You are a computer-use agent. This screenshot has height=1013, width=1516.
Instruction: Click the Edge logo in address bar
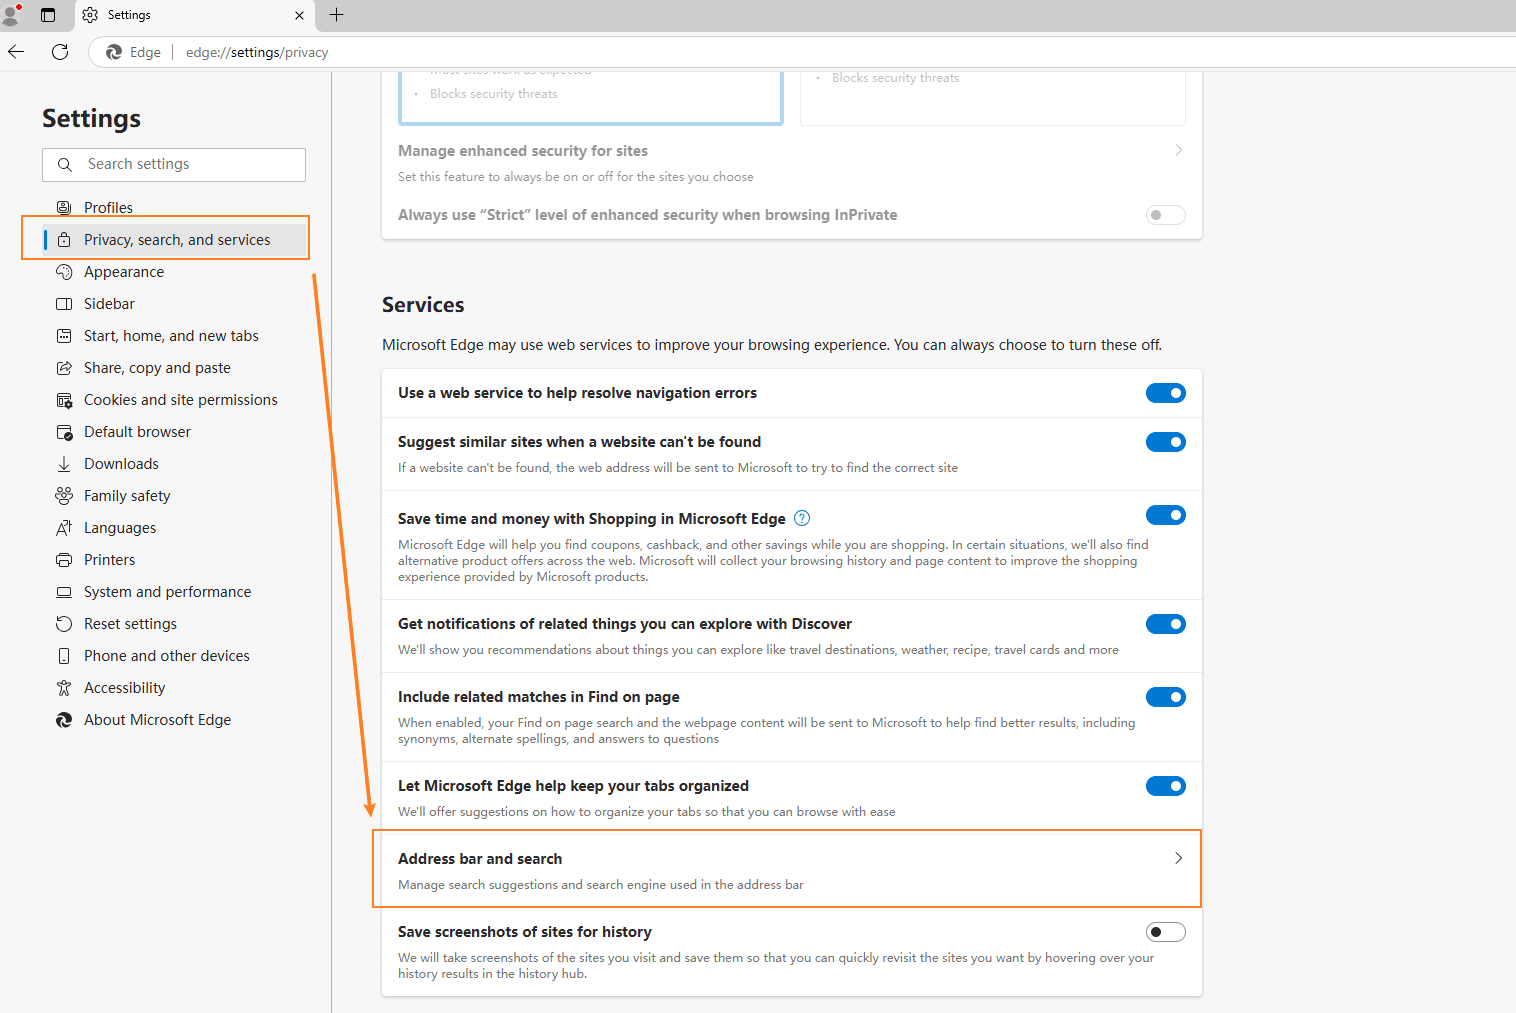click(114, 52)
